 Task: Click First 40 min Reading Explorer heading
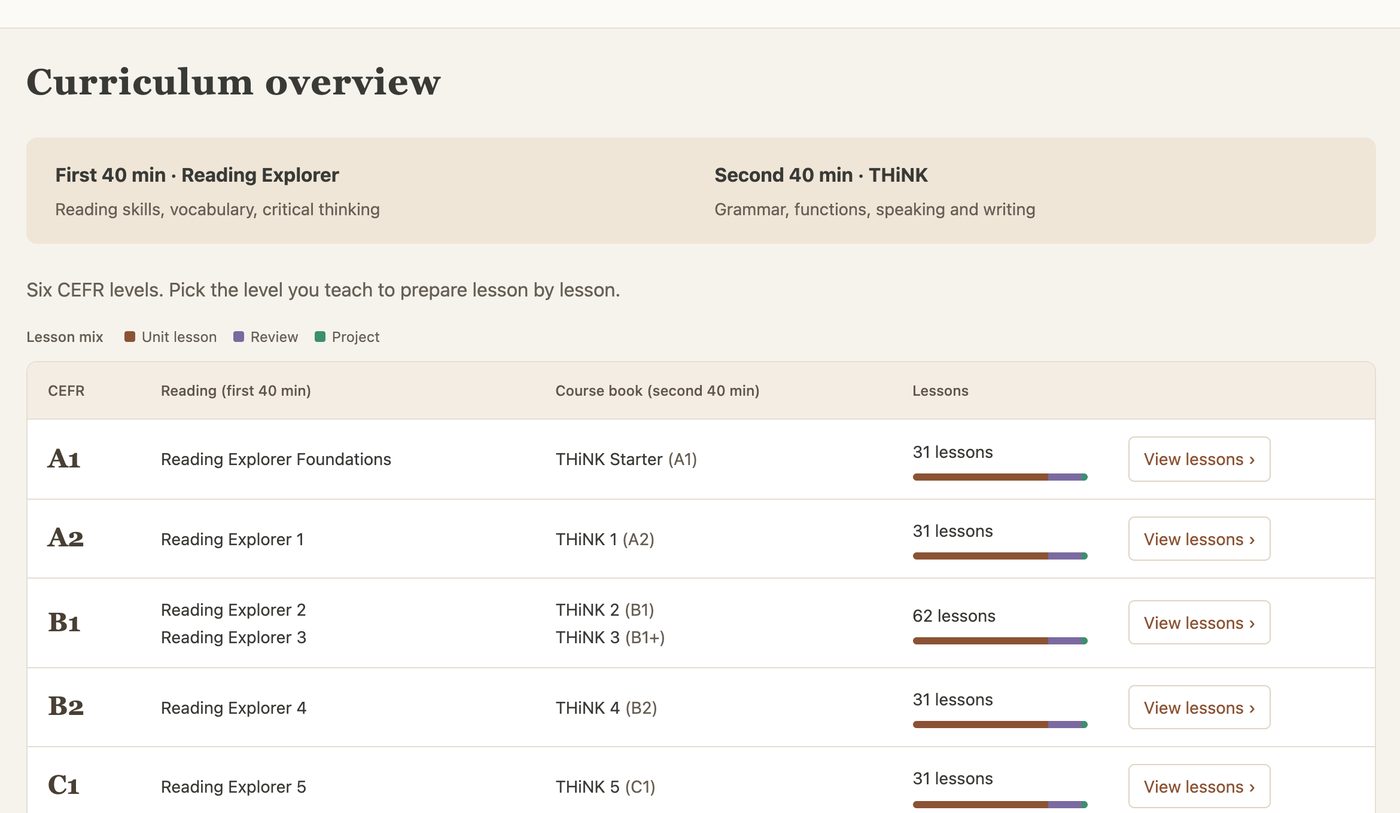[197, 175]
